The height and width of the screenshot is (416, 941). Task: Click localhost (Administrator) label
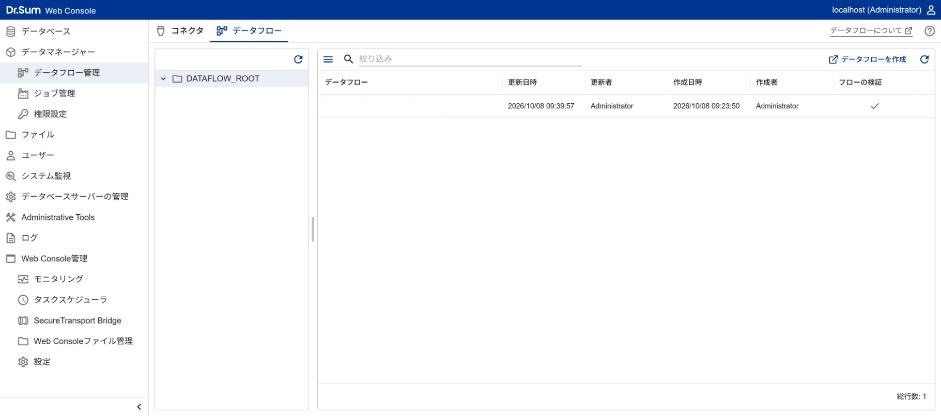click(x=876, y=10)
